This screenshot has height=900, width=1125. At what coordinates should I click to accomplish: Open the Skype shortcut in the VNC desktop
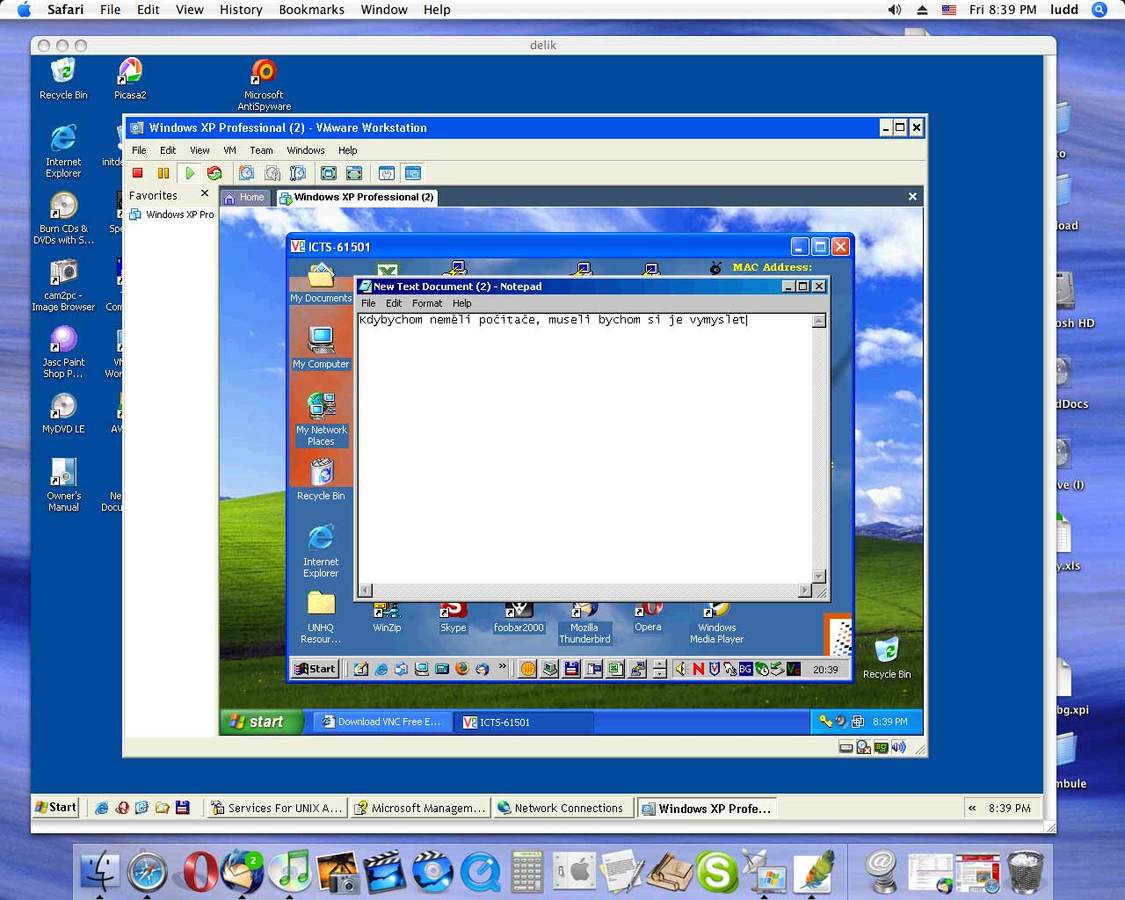coord(453,618)
